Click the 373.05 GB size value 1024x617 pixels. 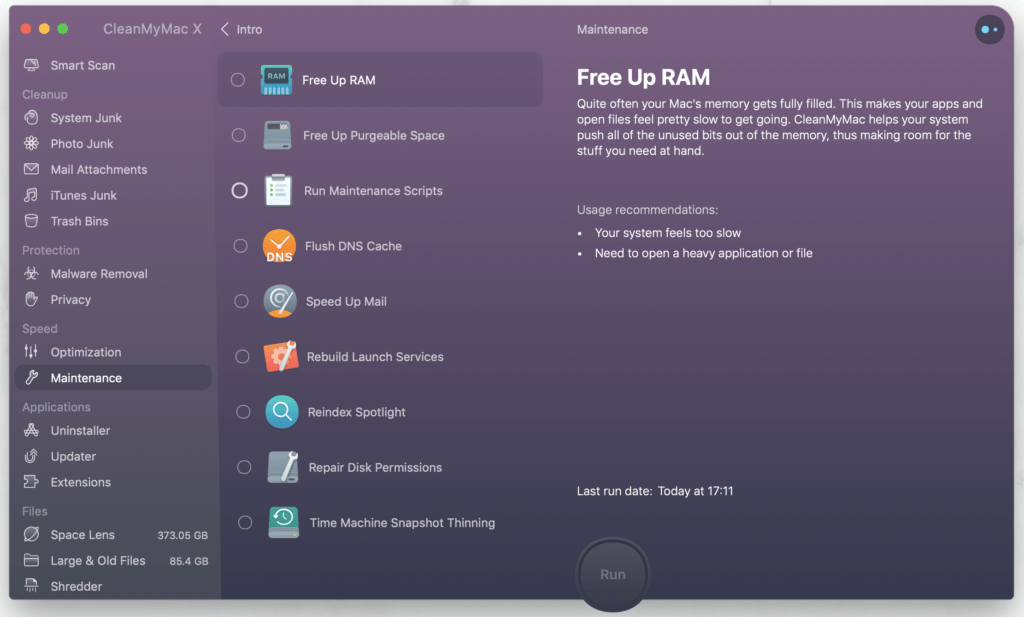pyautogui.click(x=182, y=535)
